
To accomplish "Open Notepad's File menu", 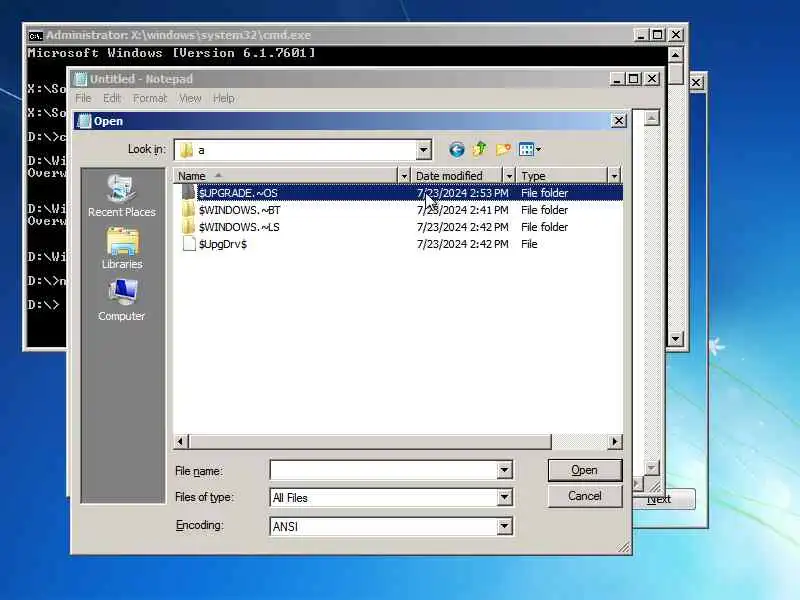I will click(83, 98).
